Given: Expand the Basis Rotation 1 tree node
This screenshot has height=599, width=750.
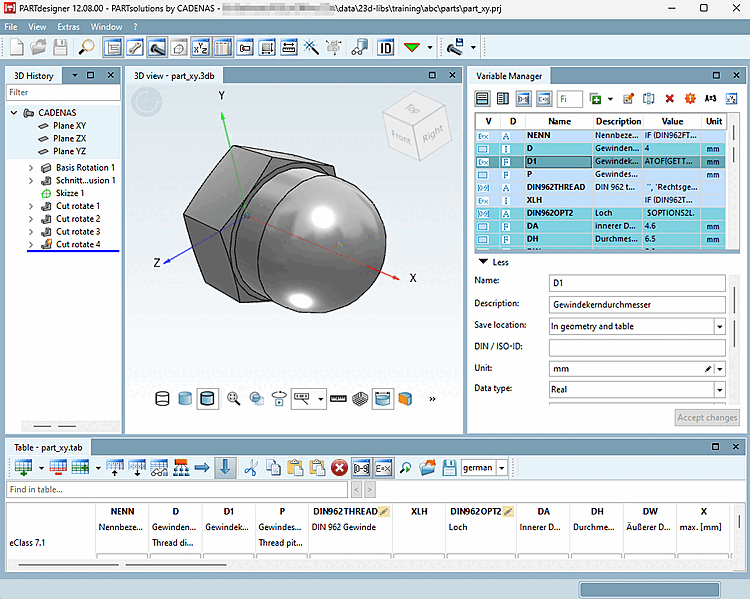Looking at the screenshot, I should point(30,168).
